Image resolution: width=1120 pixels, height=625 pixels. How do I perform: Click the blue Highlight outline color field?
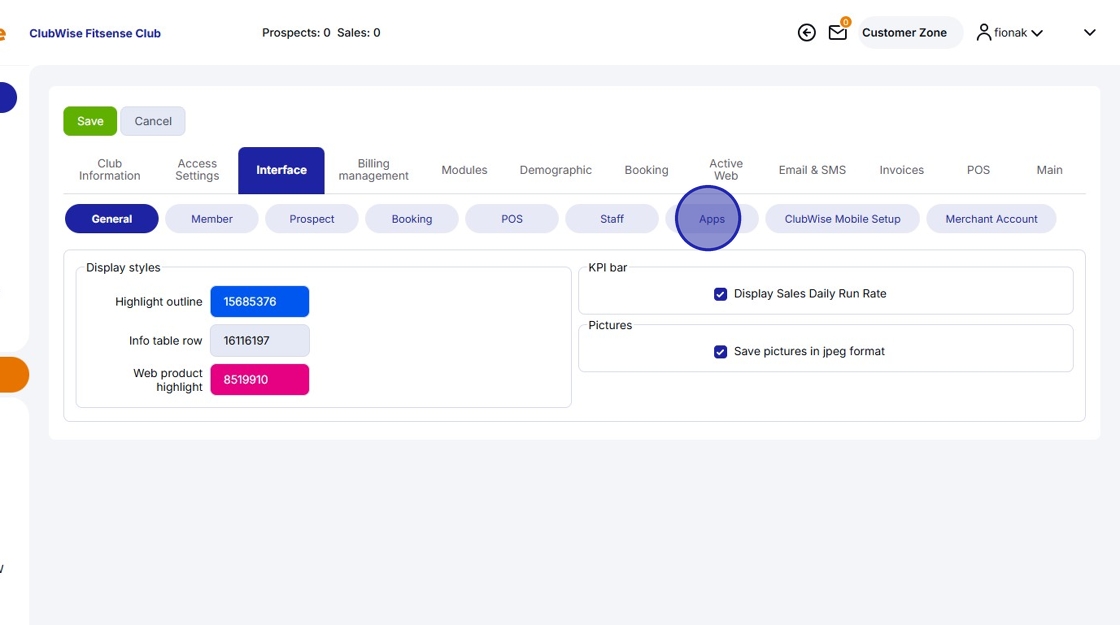259,301
